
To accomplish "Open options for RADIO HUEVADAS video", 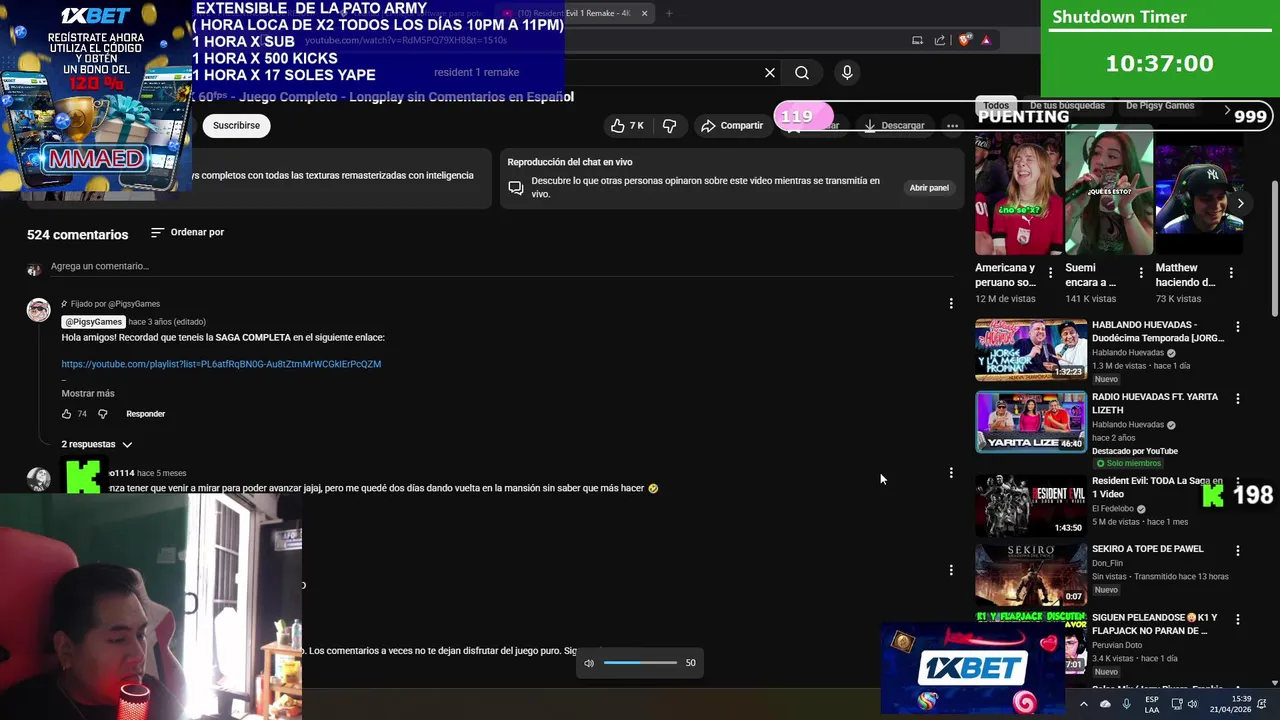I will tap(1238, 399).
